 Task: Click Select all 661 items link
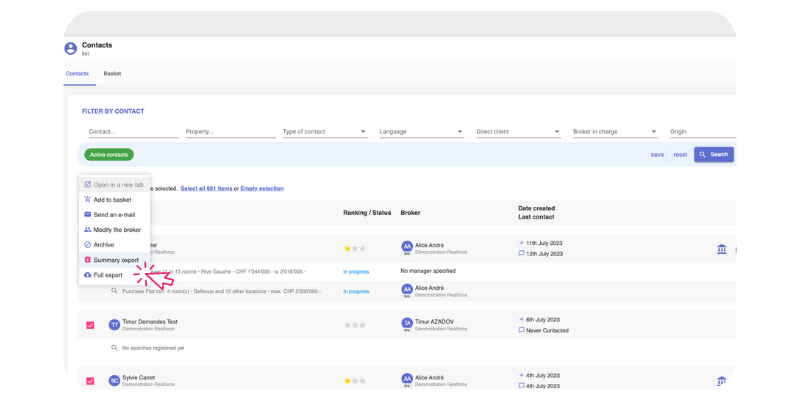[x=207, y=189]
